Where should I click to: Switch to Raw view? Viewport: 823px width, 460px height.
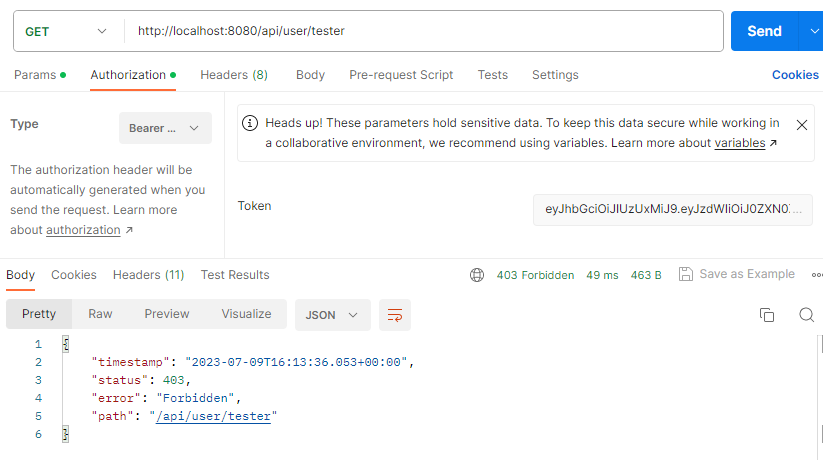click(100, 314)
